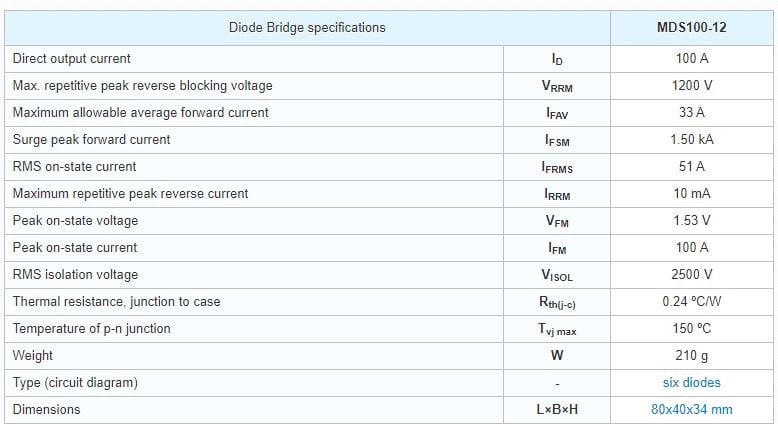
Task: Open the 80x40x34 mm dimensions link
Action: click(x=691, y=409)
